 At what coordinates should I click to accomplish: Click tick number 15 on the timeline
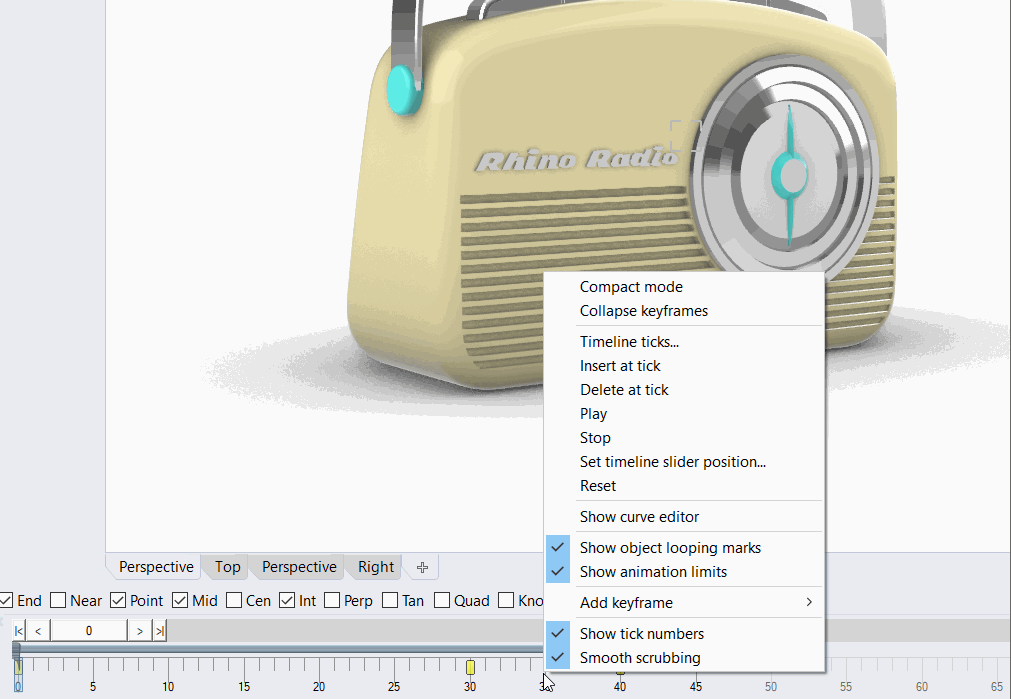coord(244,687)
